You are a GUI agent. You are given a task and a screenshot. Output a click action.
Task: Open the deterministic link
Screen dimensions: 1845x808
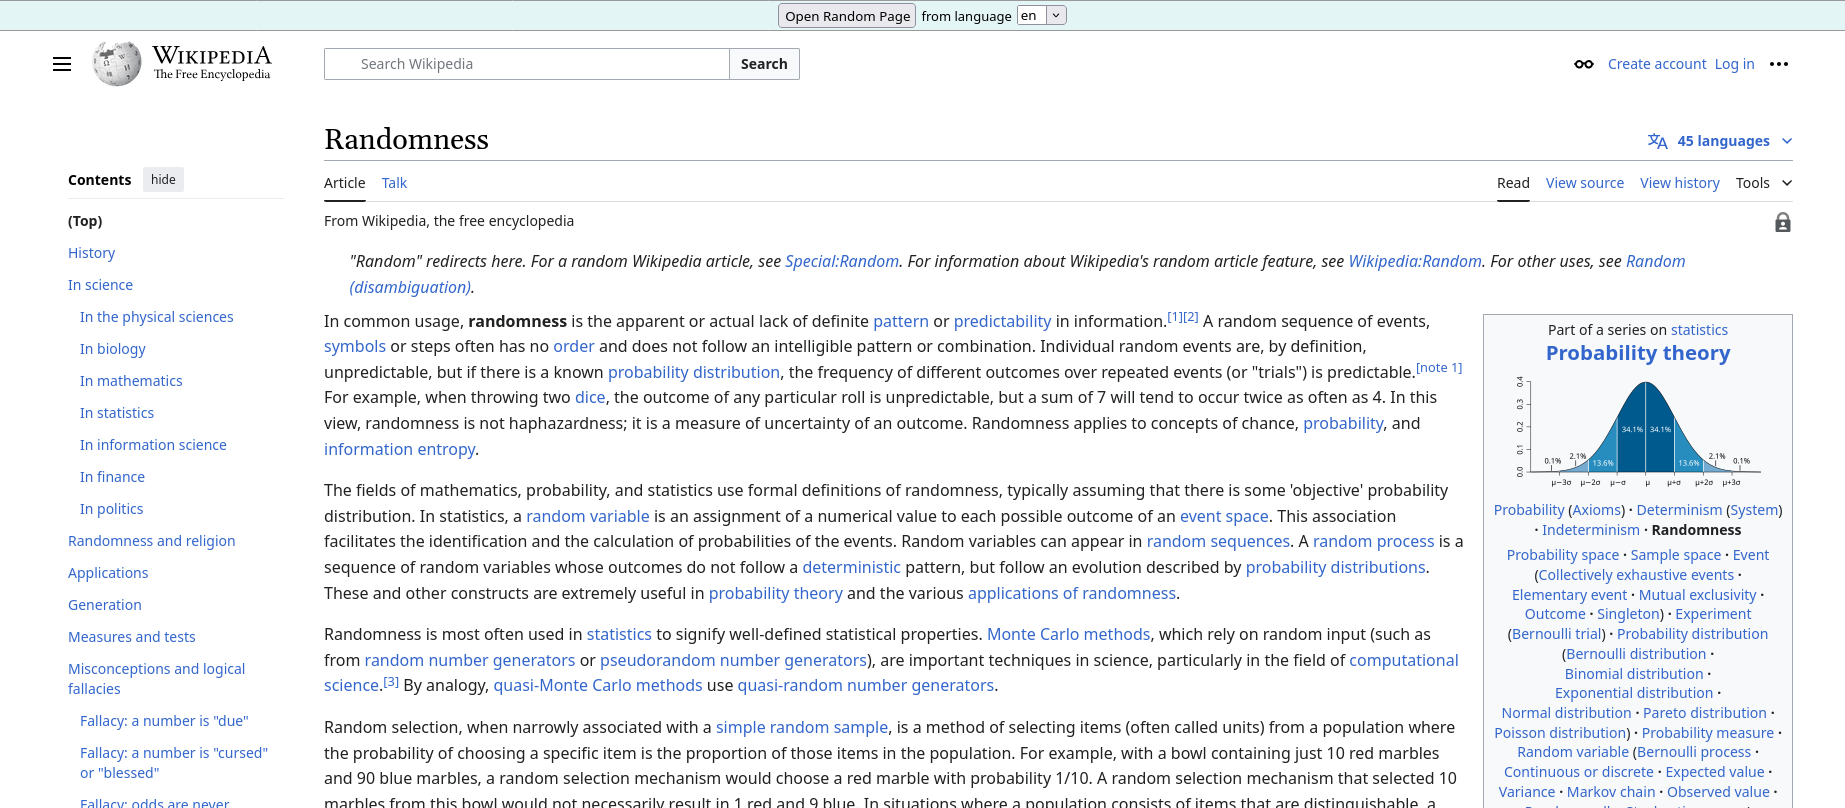pyautogui.click(x=851, y=567)
